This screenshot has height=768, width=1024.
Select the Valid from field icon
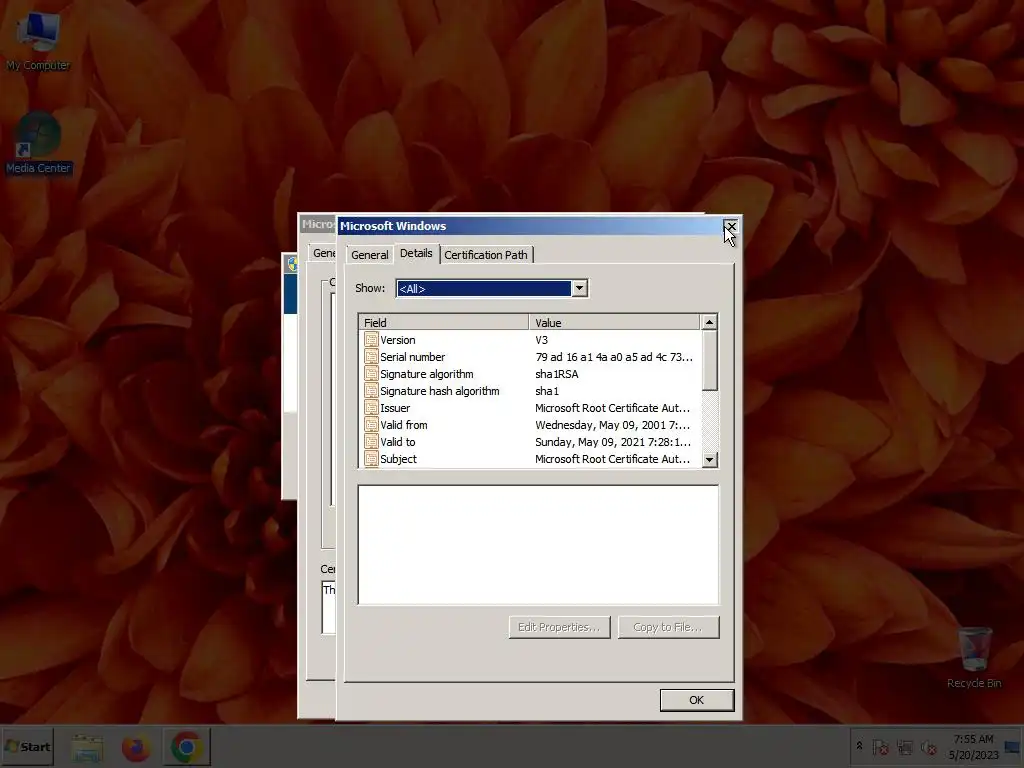click(x=371, y=424)
